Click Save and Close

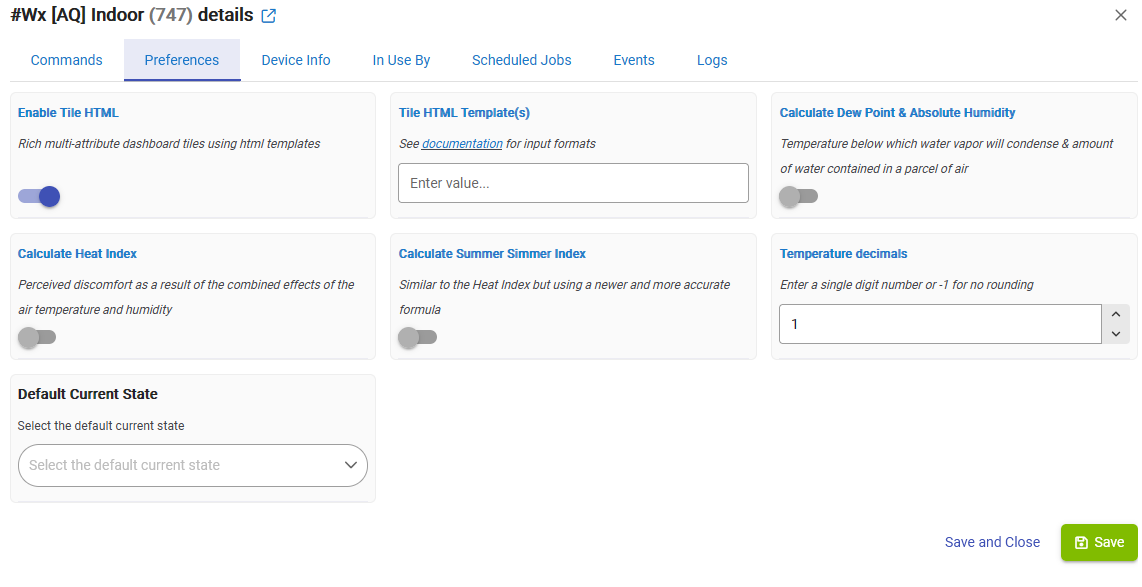click(x=992, y=543)
